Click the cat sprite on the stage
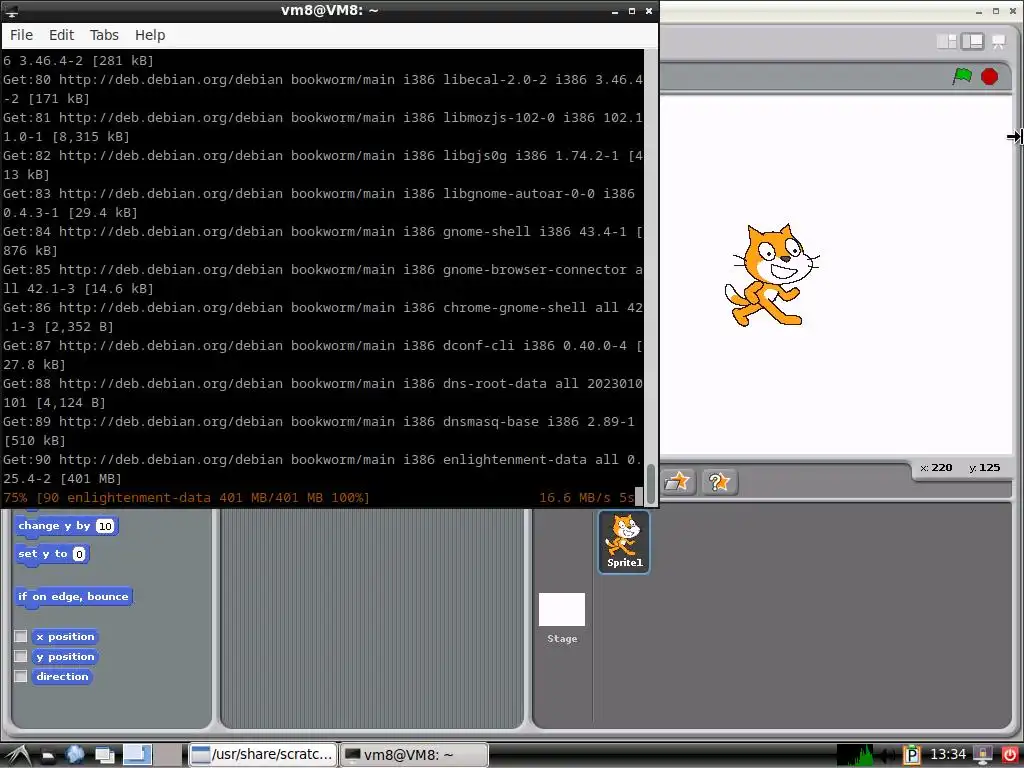 coord(771,275)
